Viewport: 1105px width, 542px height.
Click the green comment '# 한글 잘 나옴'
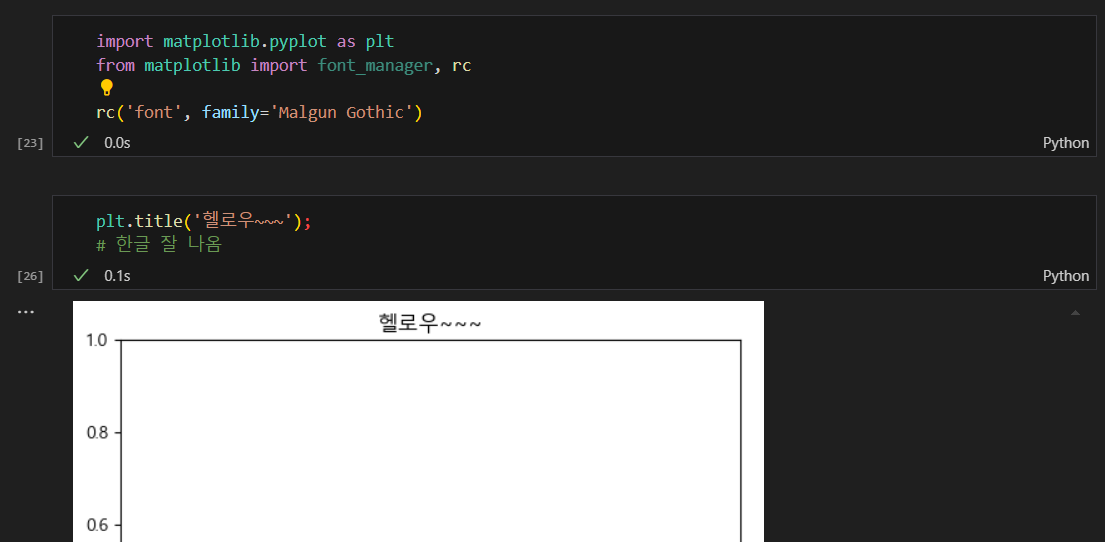(x=159, y=245)
